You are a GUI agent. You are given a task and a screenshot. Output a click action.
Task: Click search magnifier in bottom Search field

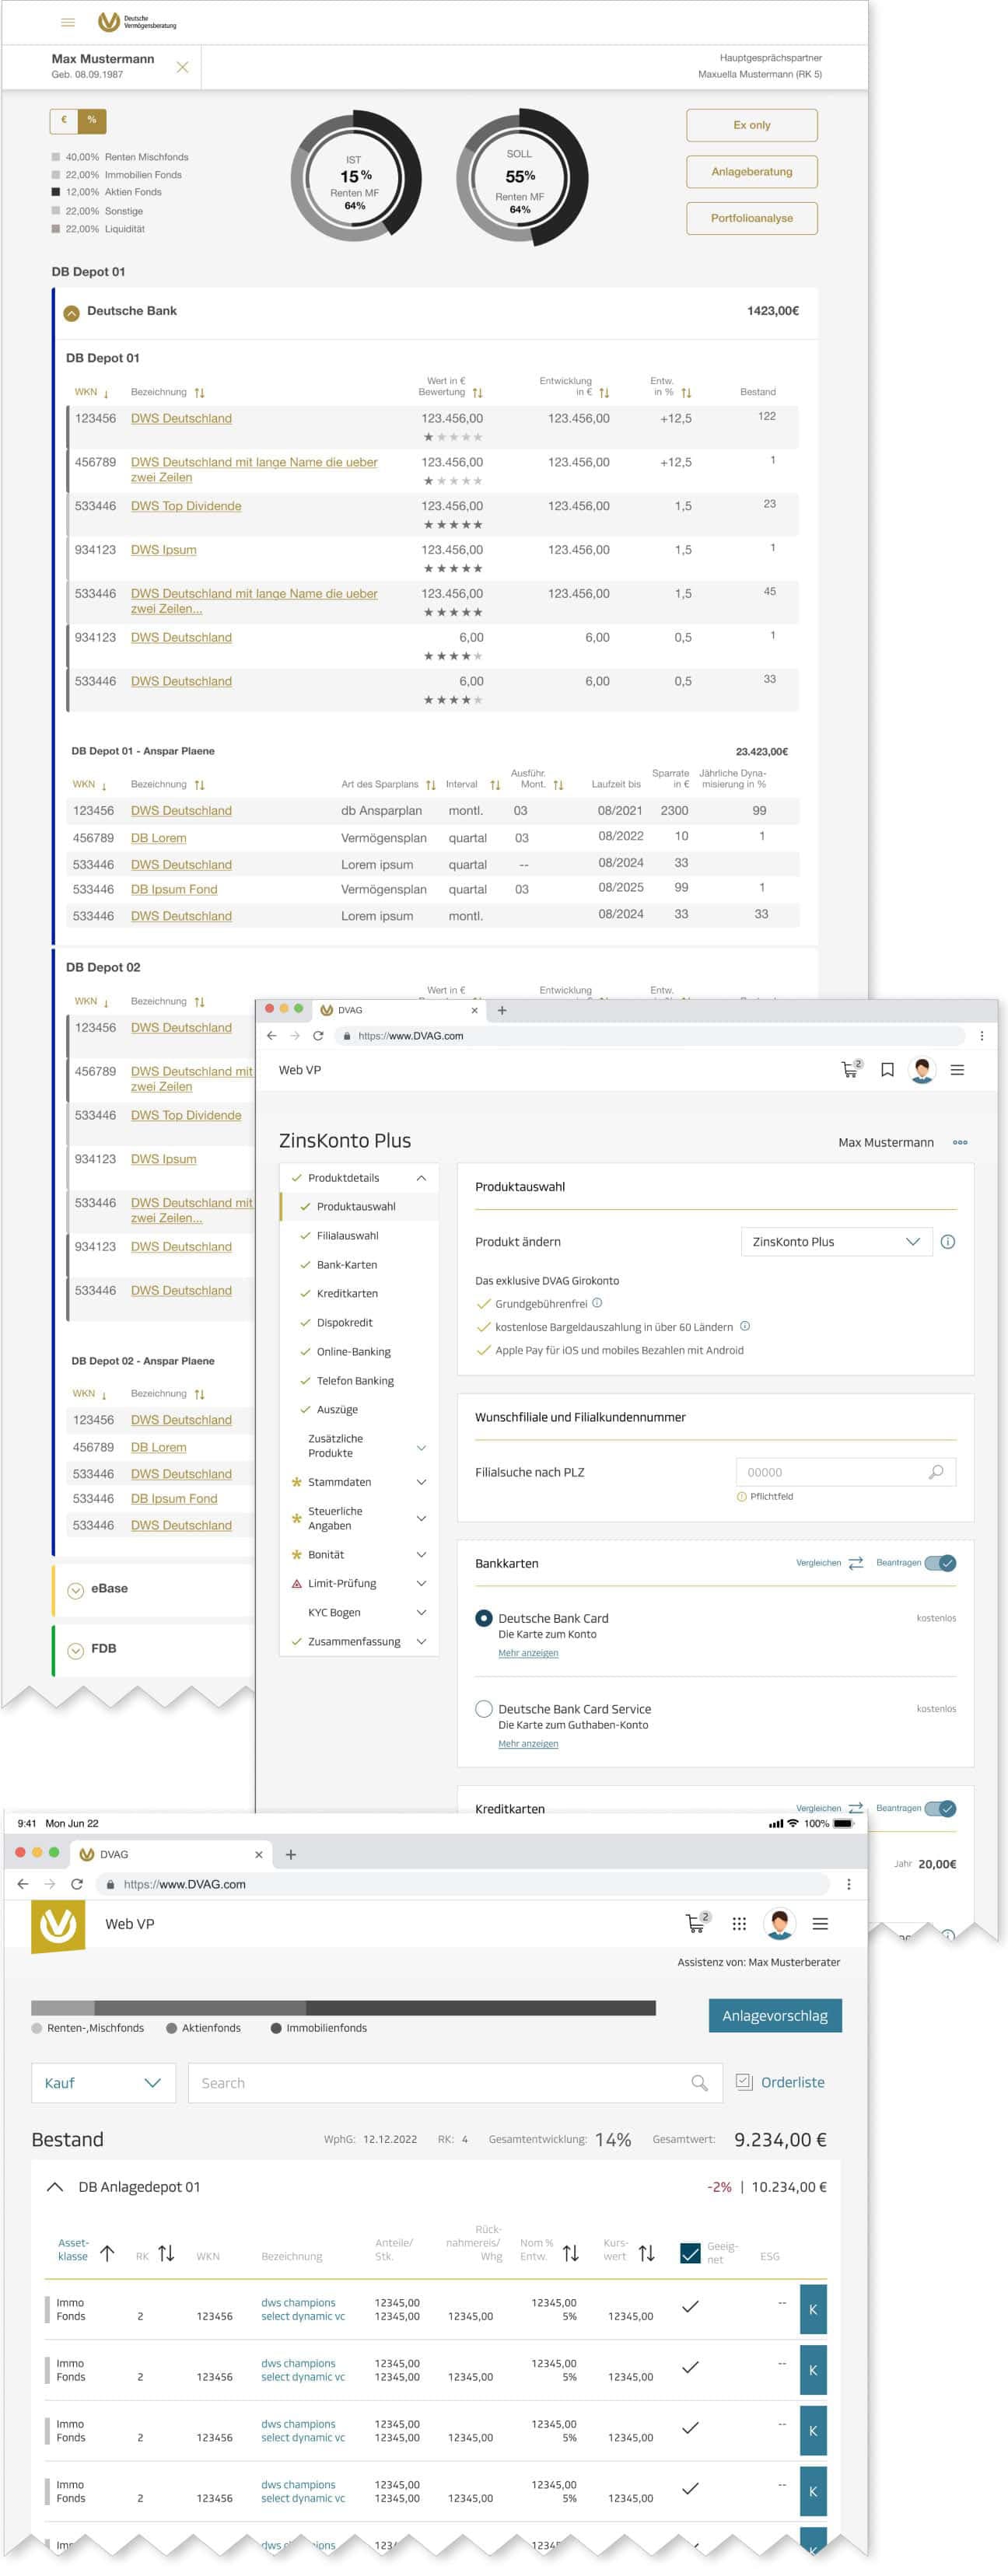coord(699,2082)
